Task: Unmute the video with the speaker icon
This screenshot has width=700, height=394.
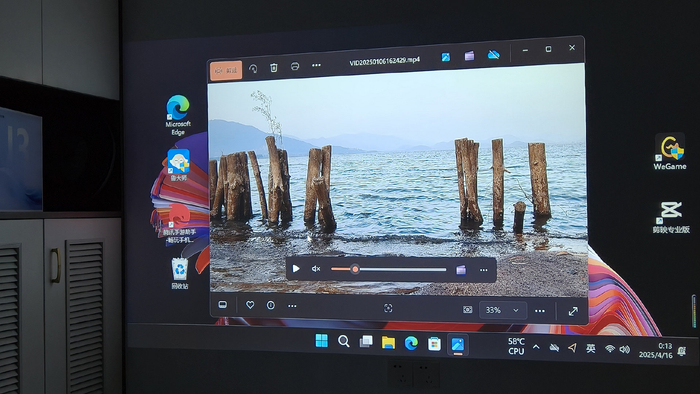Action: [316, 269]
